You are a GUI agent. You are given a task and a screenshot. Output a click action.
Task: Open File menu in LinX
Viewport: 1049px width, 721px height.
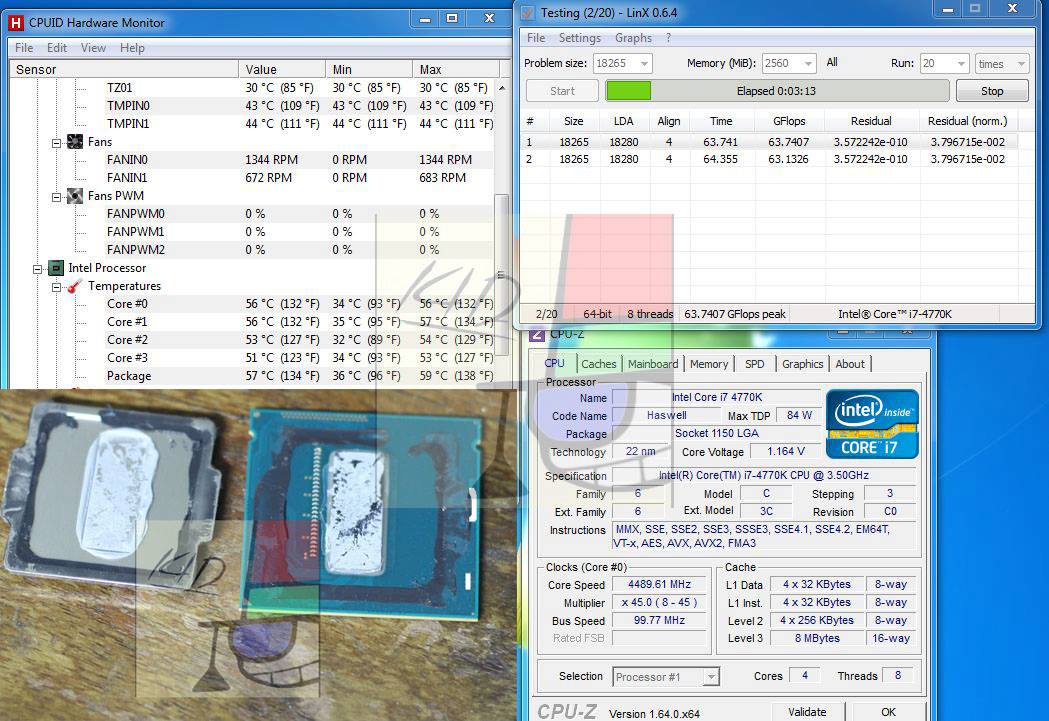(536, 38)
